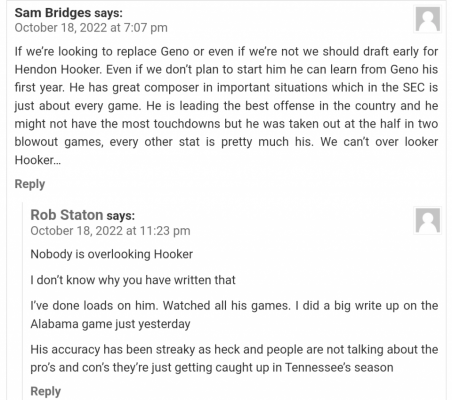This screenshot has height=400, width=452.
Task: Open the 11:23 pm comment permalink
Action: tap(110, 231)
